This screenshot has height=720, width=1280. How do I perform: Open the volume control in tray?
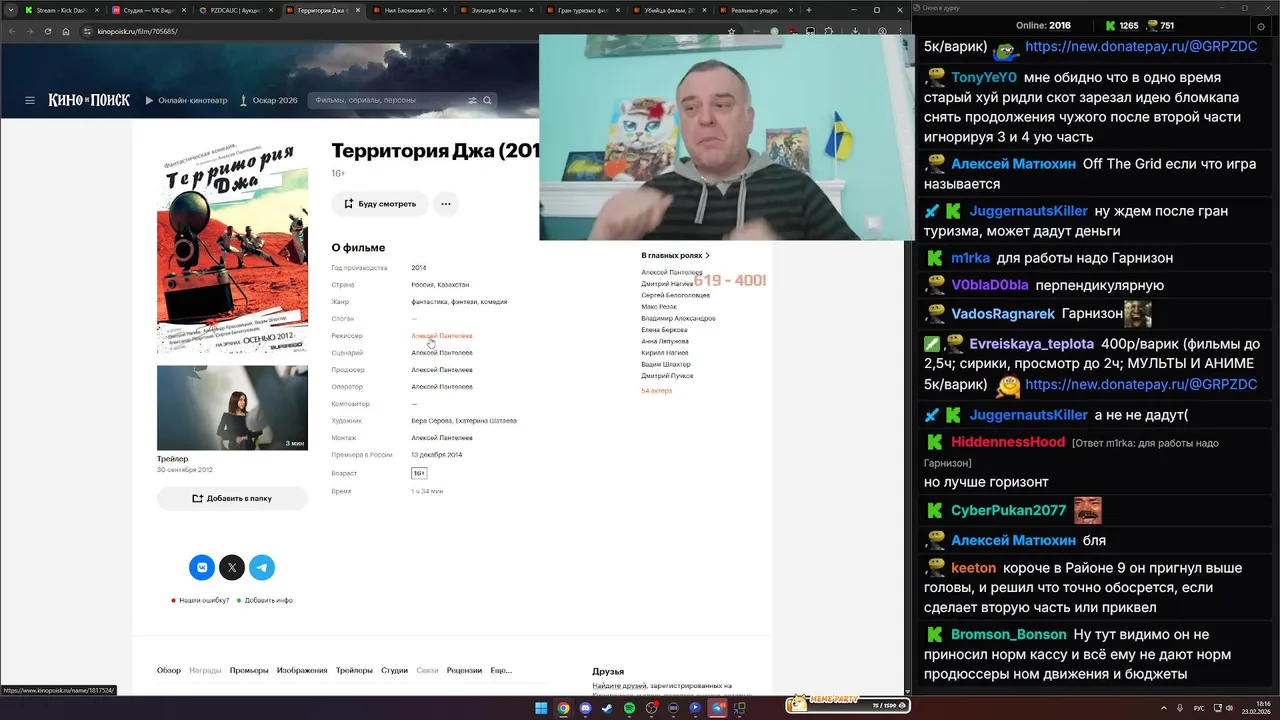tap(1229, 708)
